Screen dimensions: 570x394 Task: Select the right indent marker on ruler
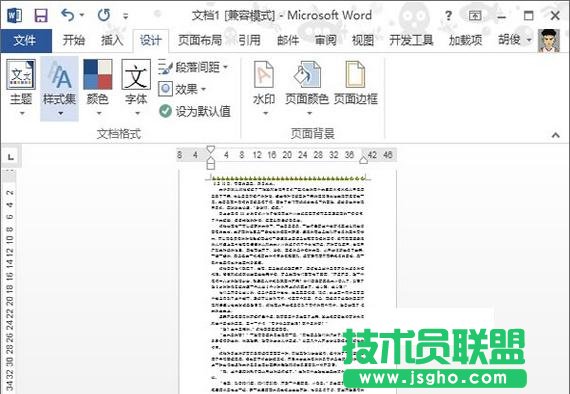363,160
